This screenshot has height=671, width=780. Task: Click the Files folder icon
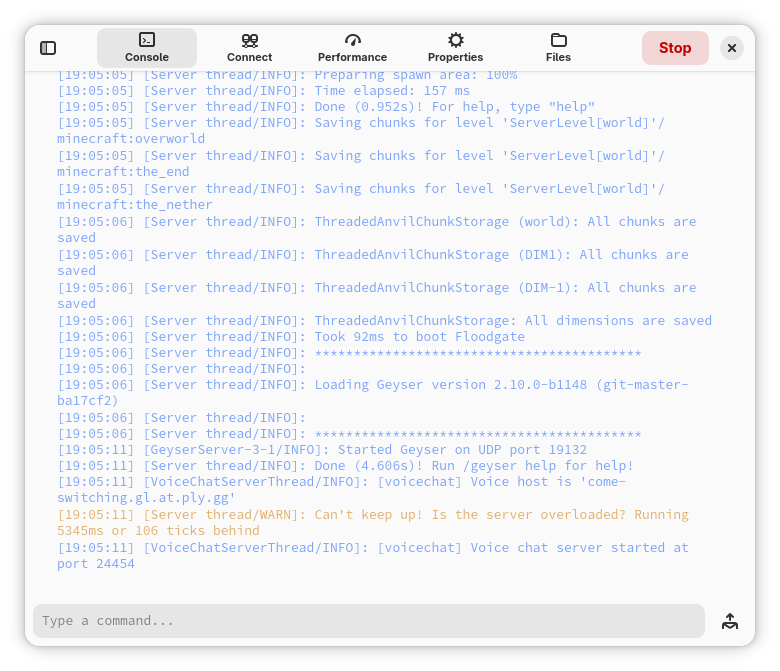[559, 40]
